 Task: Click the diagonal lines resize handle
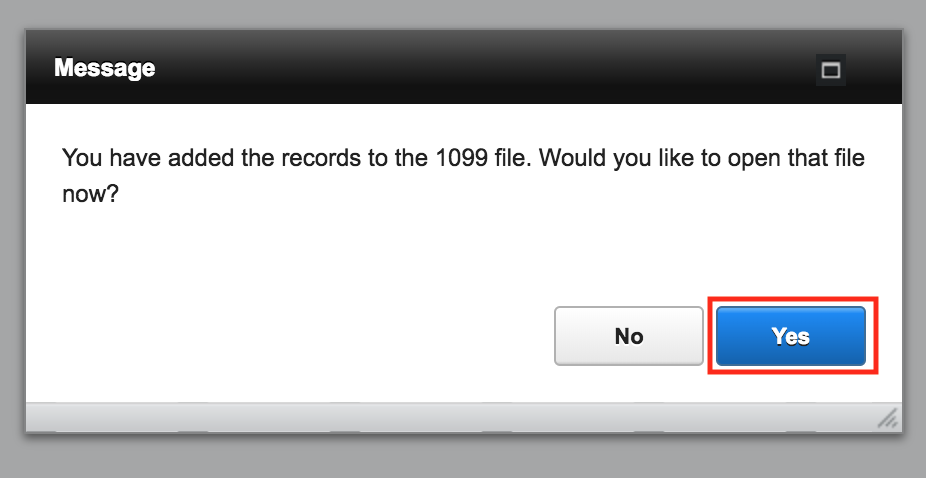[x=888, y=418]
